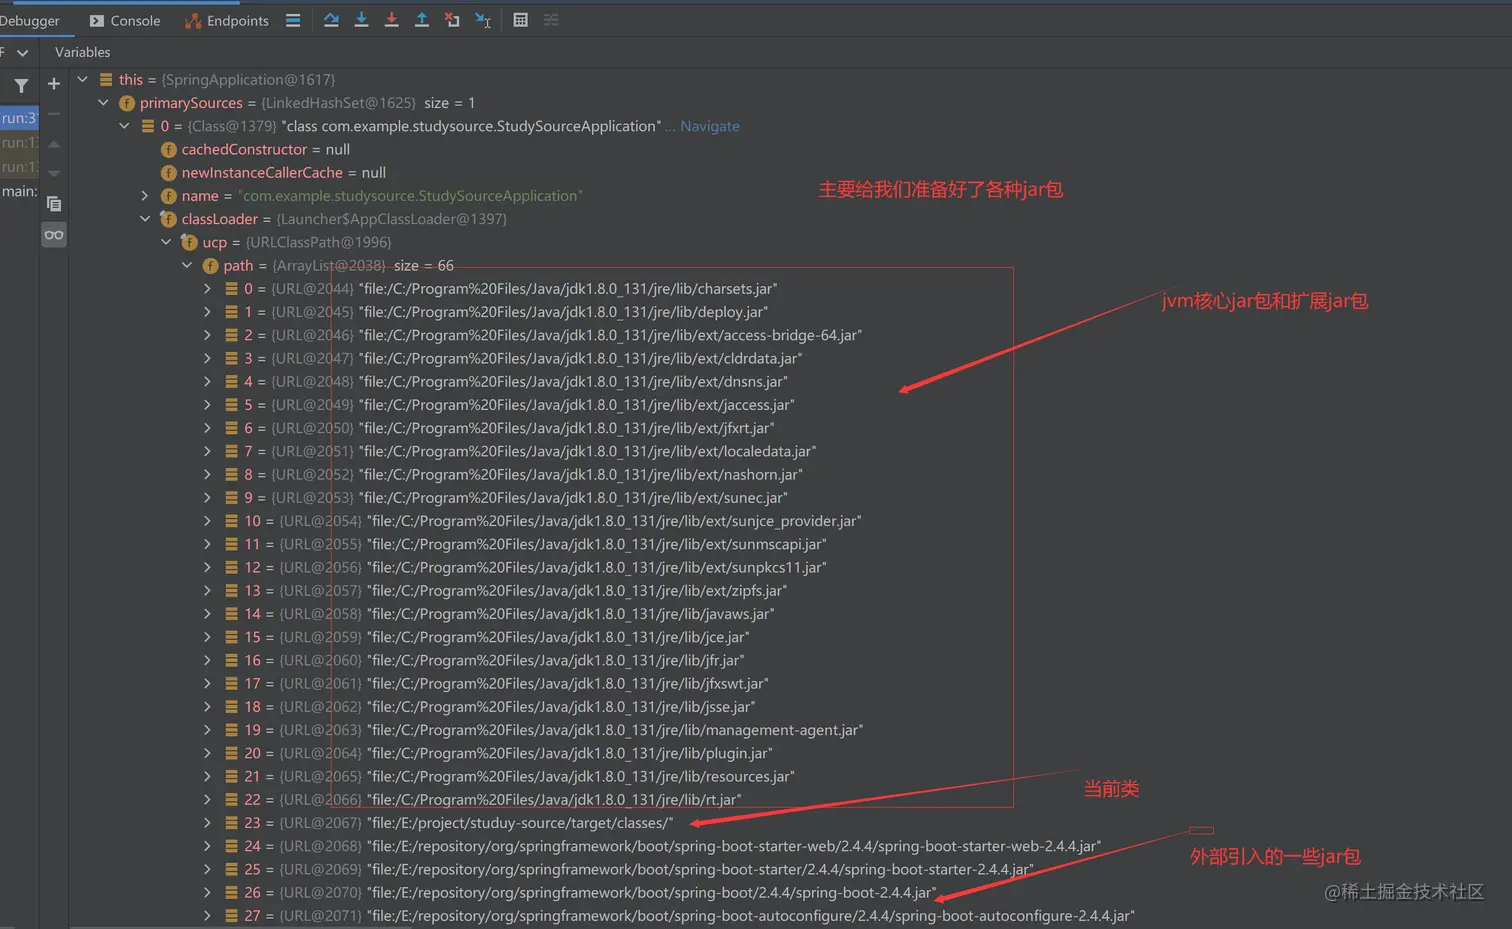Collapse the ucp URLClassPath node

pyautogui.click(x=166, y=242)
